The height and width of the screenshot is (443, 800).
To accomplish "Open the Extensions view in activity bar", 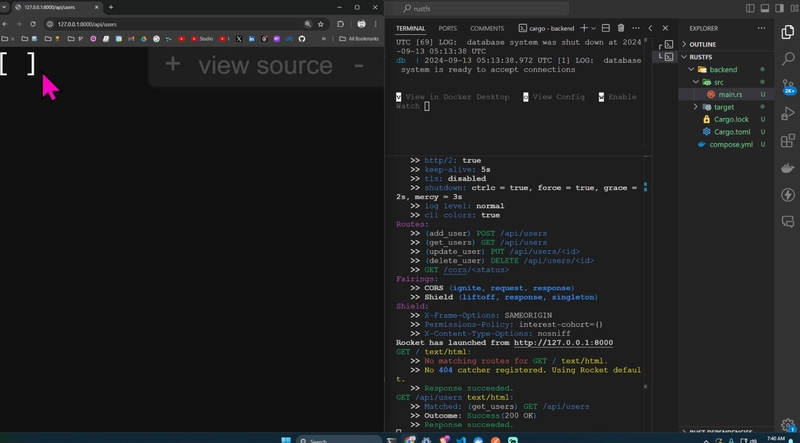I will (x=788, y=140).
